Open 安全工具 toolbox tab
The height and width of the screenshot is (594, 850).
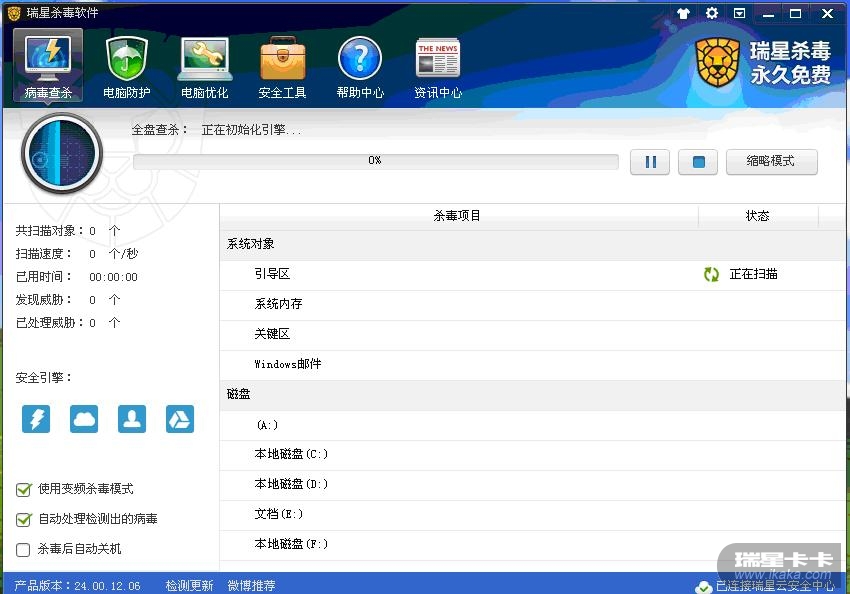coord(282,66)
